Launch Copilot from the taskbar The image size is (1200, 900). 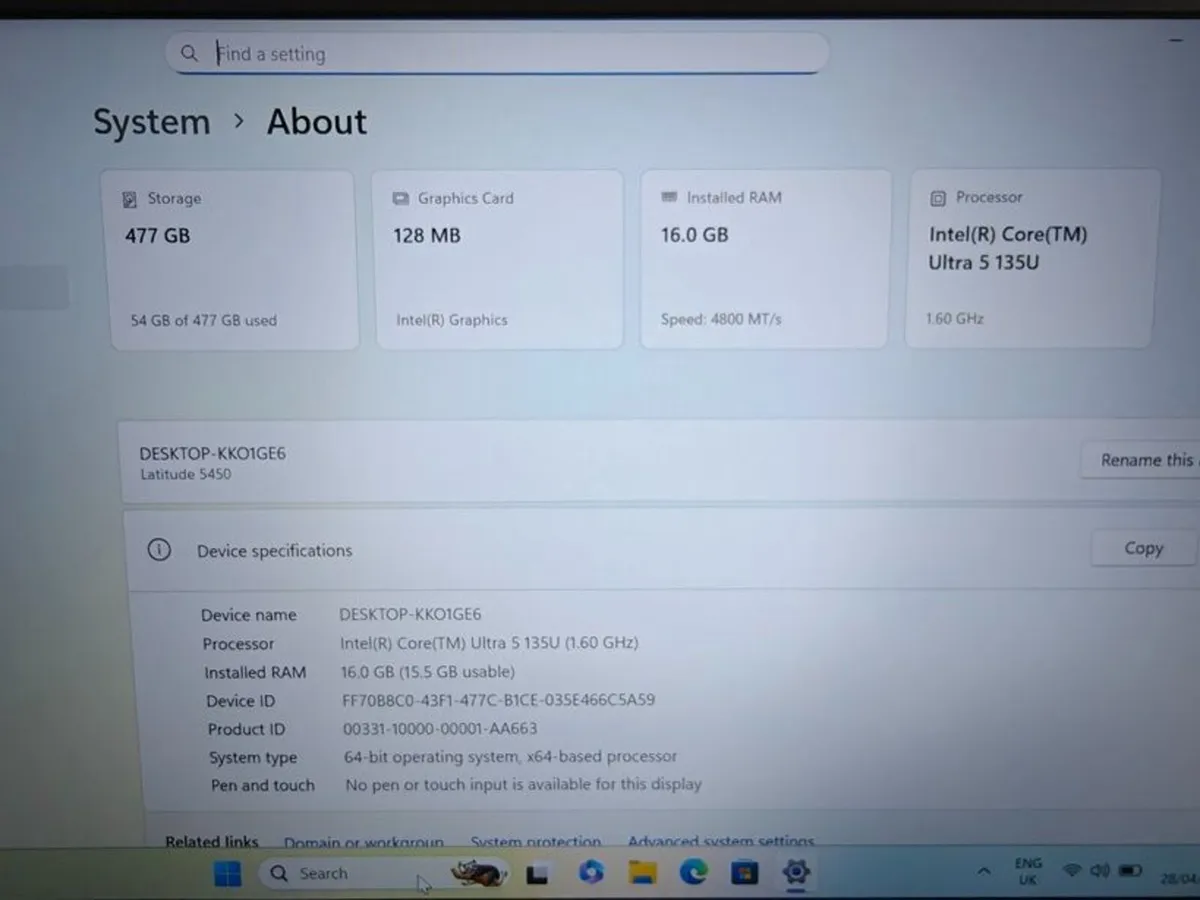click(591, 873)
